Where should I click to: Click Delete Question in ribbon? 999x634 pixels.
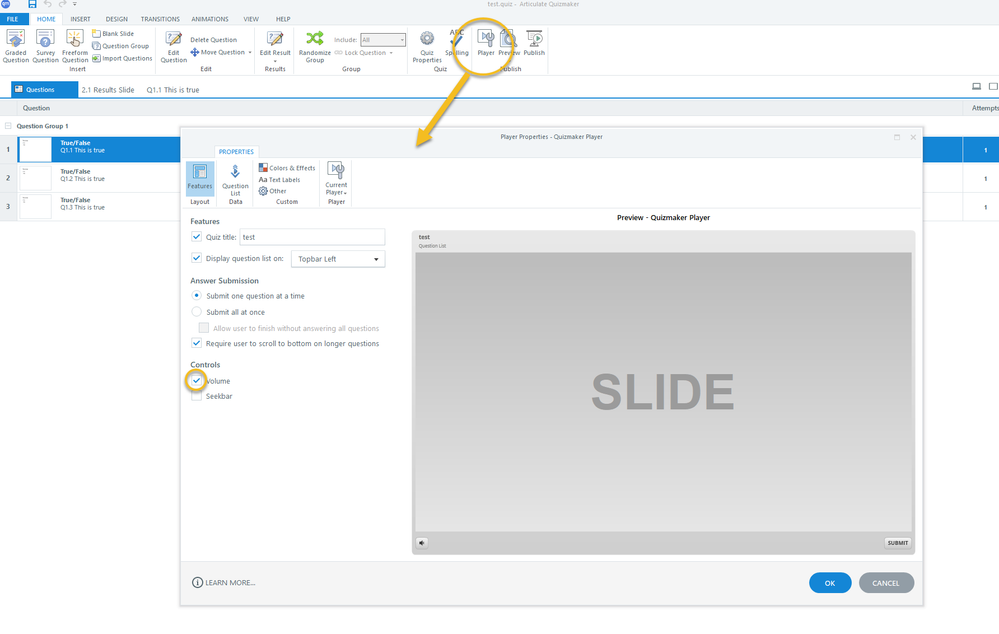213,40
